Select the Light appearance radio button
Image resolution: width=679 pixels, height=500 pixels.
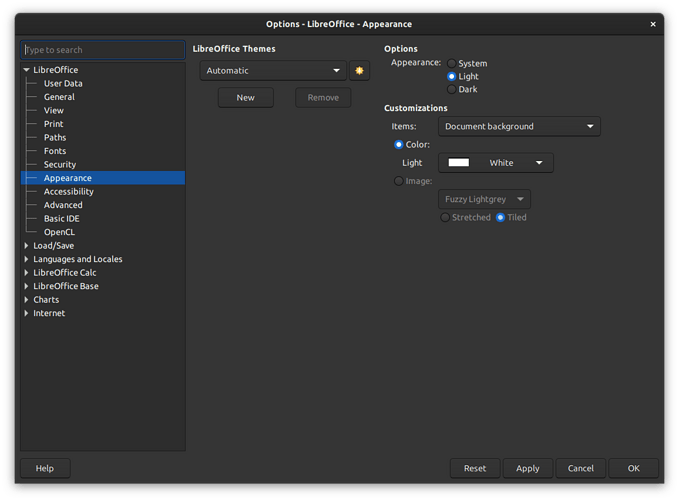tap(451, 77)
